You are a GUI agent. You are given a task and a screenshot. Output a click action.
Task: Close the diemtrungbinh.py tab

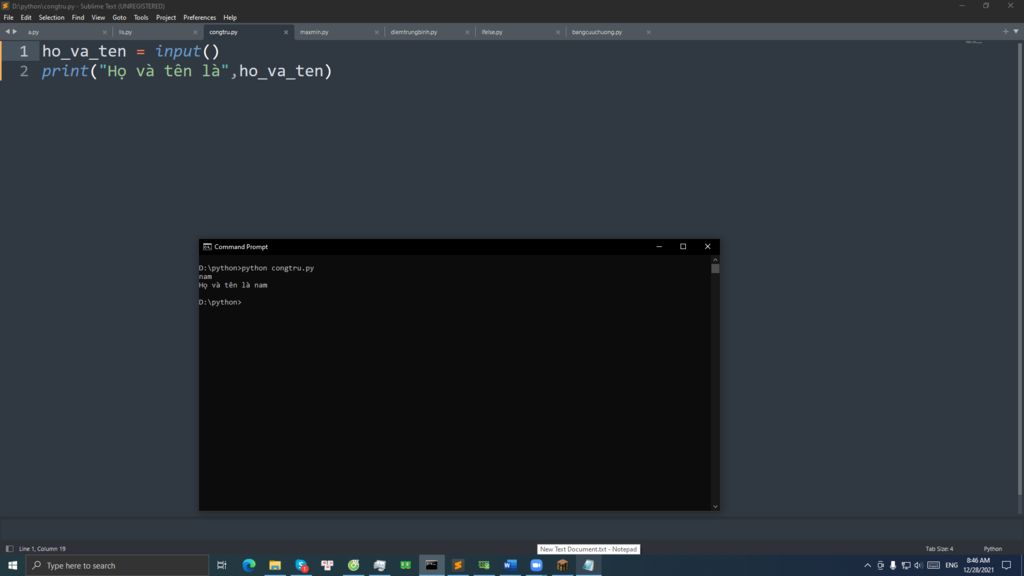467,32
